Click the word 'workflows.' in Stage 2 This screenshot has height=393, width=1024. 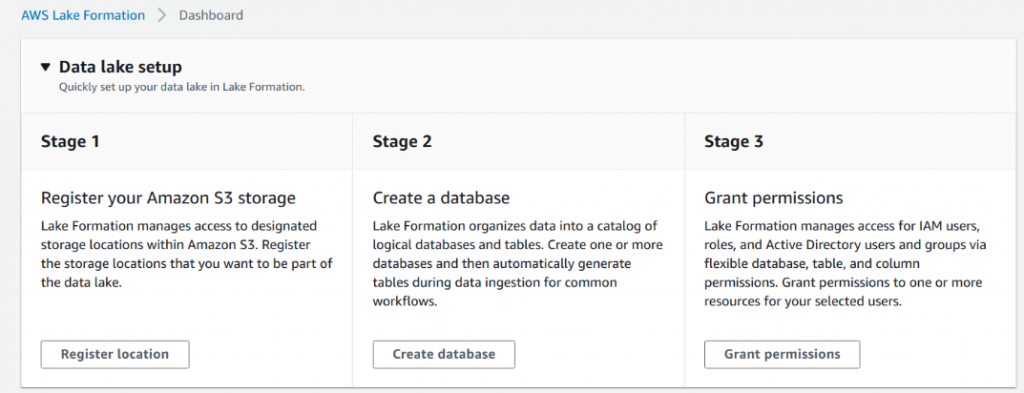[x=404, y=302]
